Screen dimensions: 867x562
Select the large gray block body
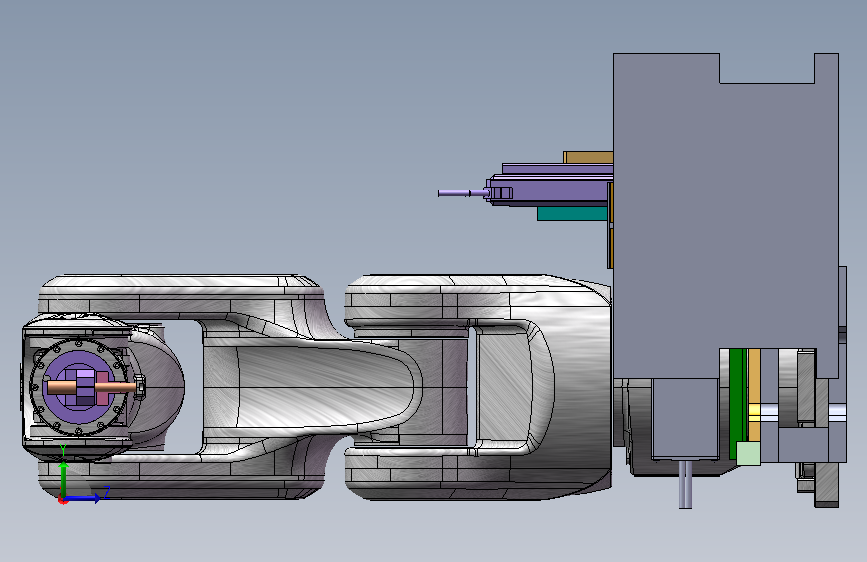tap(725, 216)
